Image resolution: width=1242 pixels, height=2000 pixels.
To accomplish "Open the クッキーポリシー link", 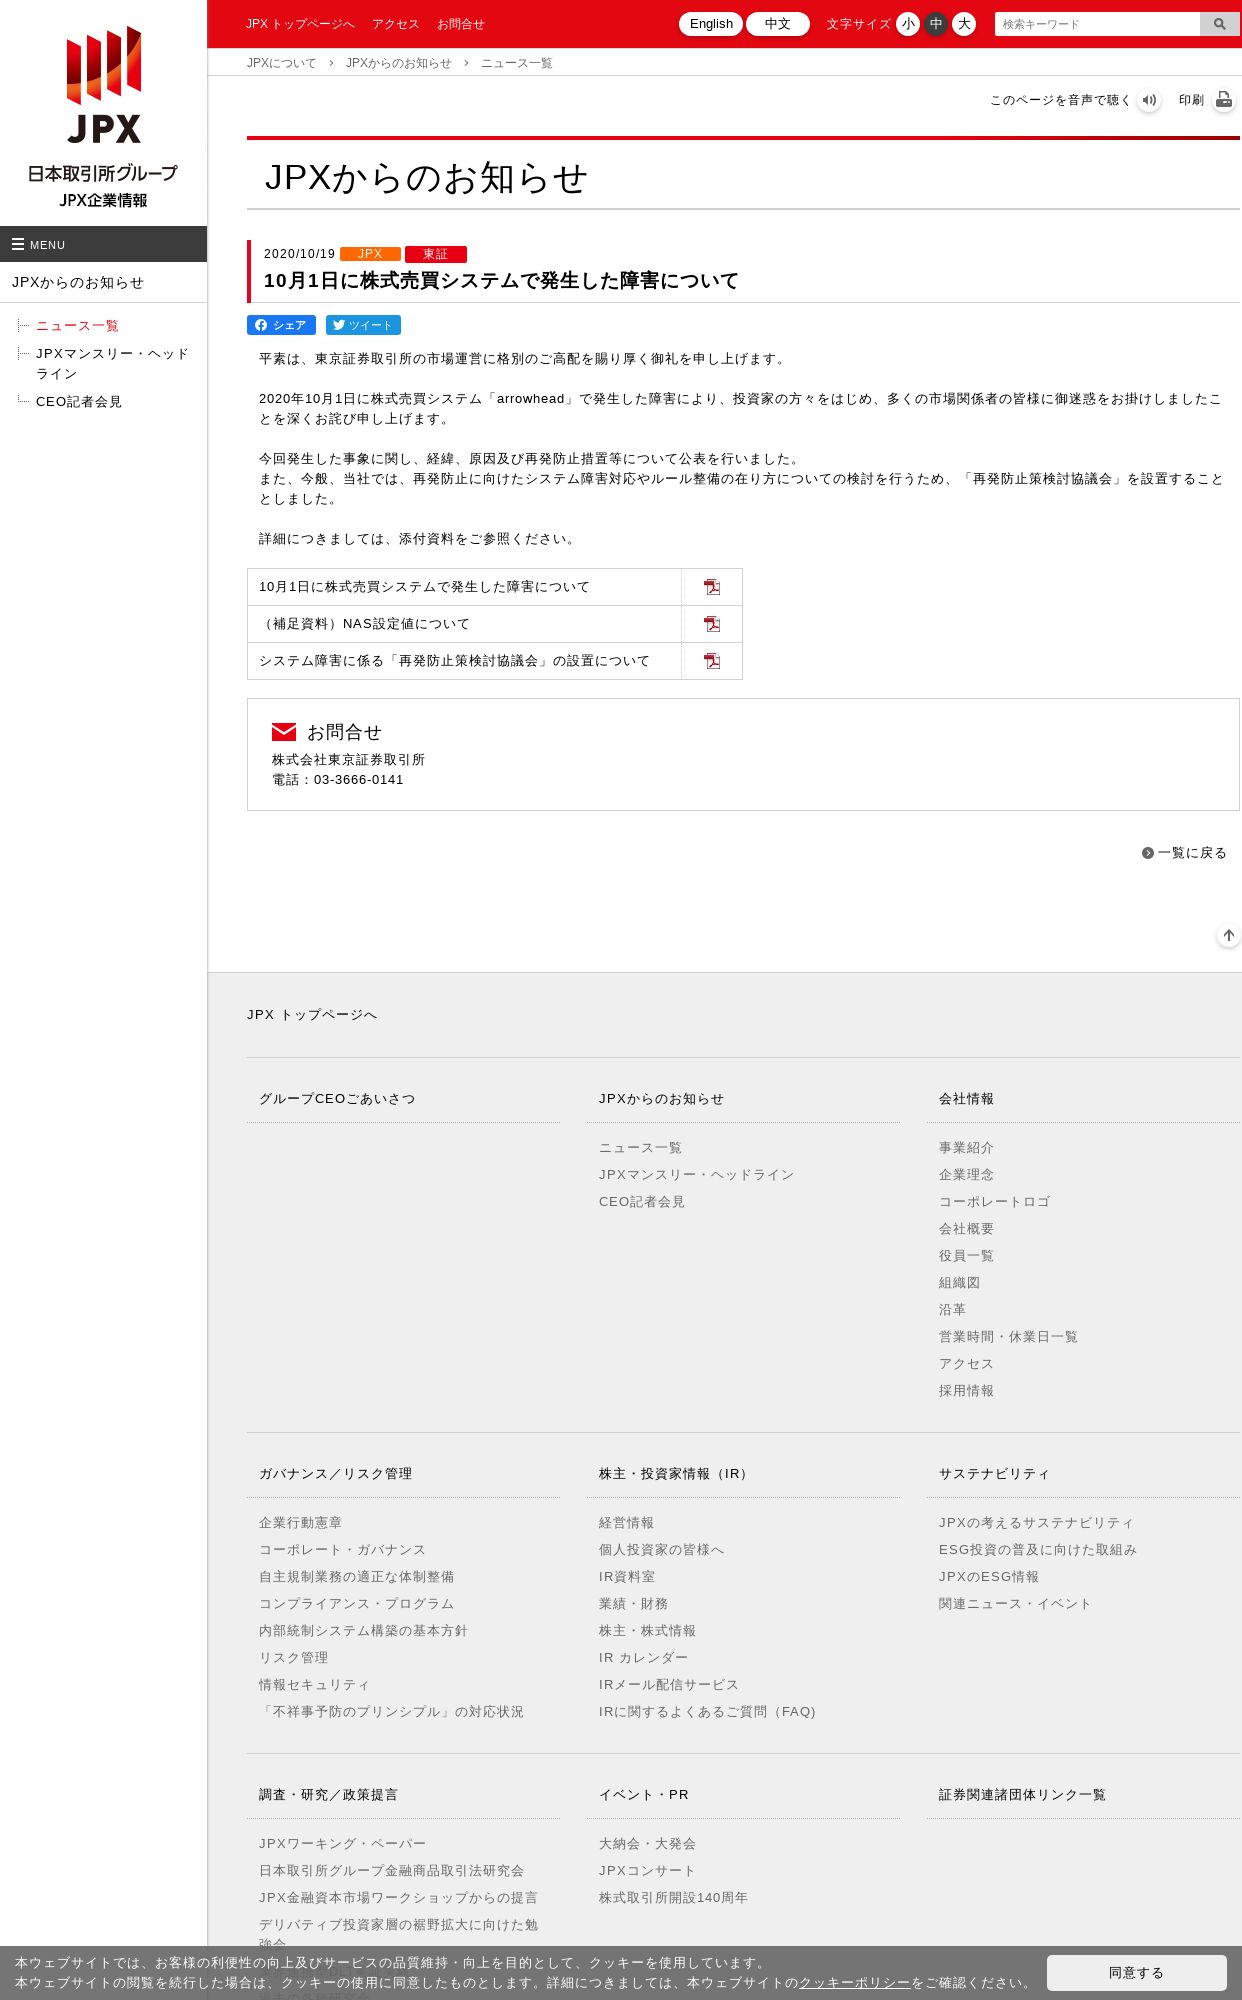I will coord(854,1983).
